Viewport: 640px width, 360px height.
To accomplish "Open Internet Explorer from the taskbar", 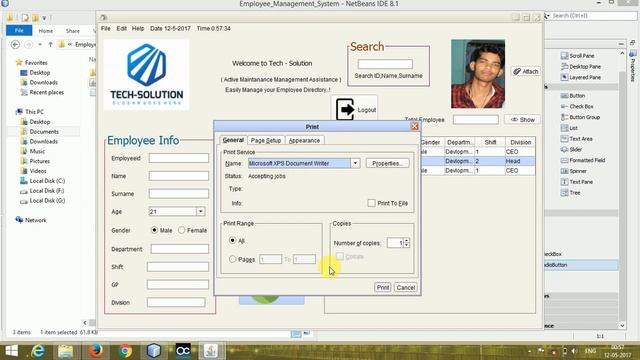I will point(38,351).
